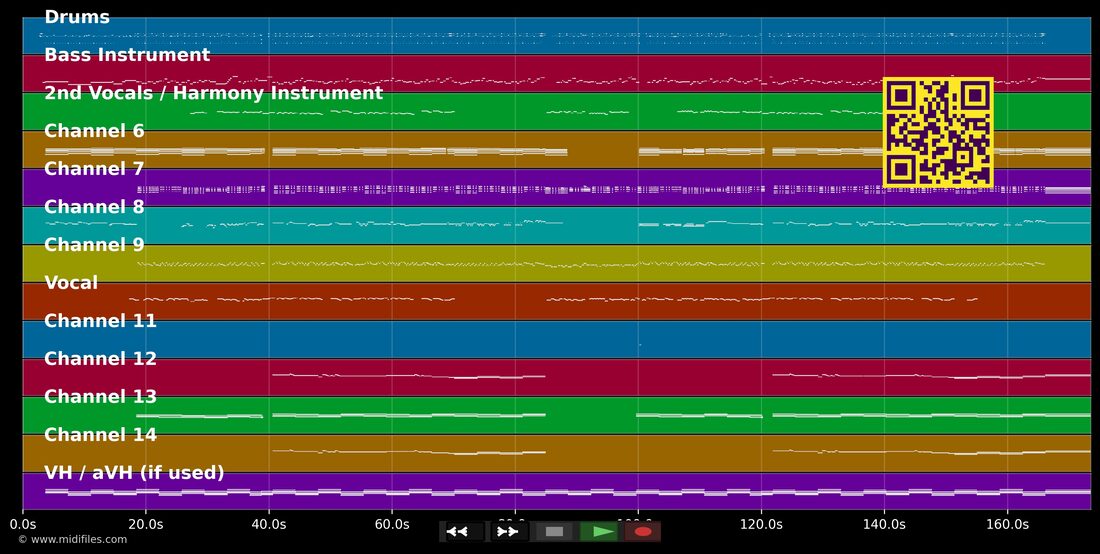Select the VH / aVH (if used) label

pos(134,473)
